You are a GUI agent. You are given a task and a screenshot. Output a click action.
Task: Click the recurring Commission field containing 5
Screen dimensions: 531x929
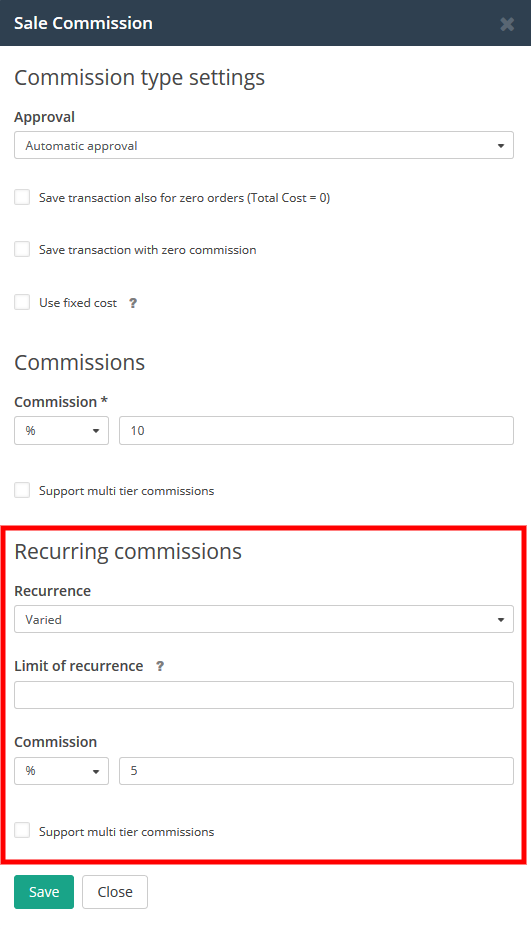click(x=316, y=771)
